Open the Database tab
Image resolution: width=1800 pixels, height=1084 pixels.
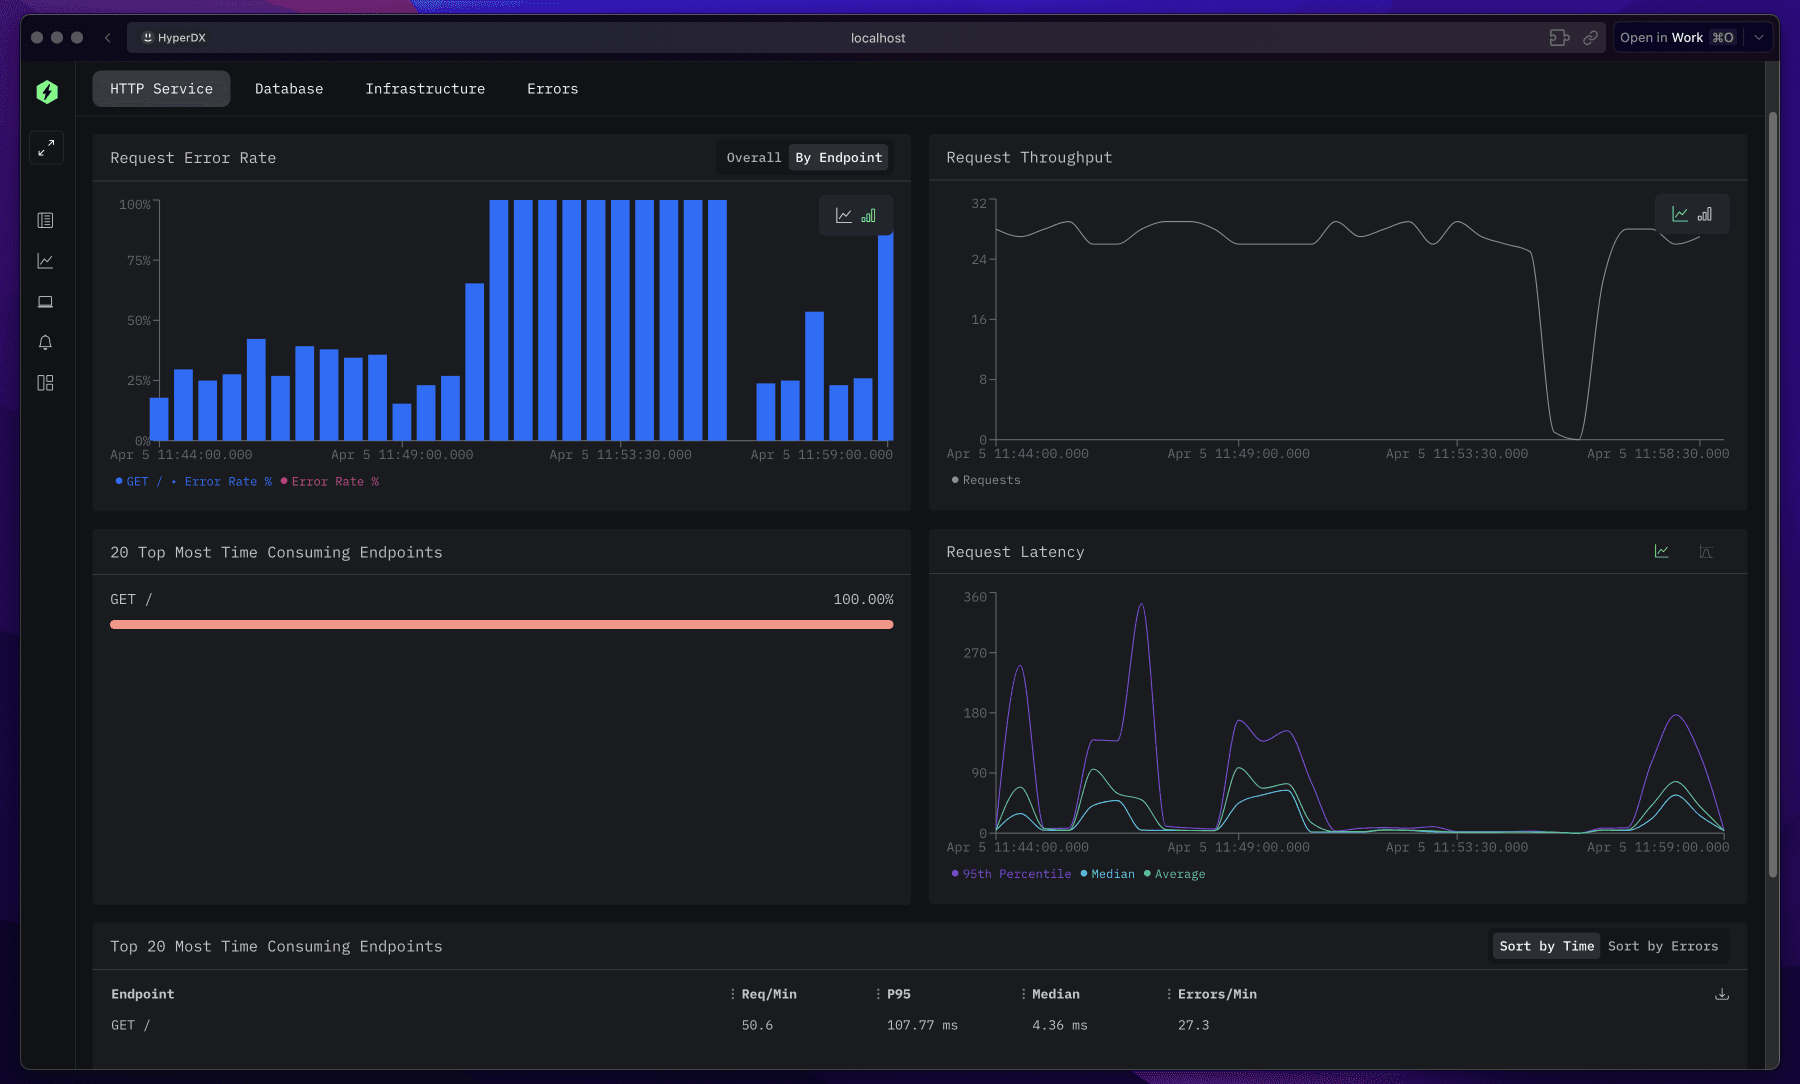click(x=289, y=89)
